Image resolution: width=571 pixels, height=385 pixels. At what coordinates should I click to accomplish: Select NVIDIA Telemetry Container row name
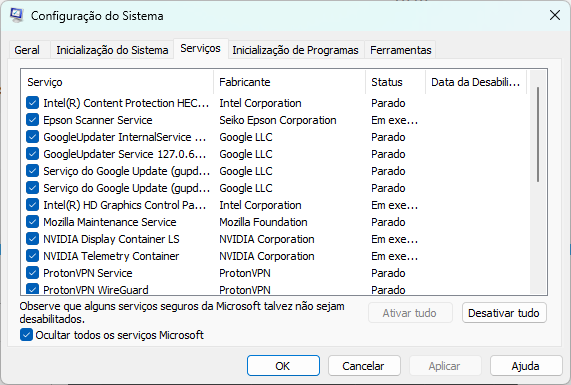click(111, 256)
